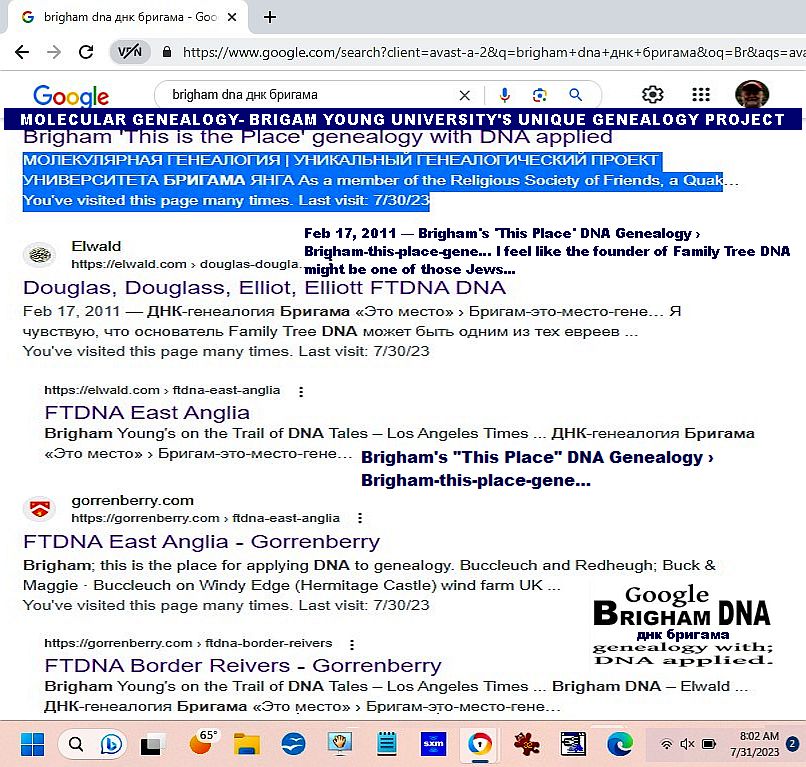Click the address bar URL field
The height and width of the screenshot is (767, 806).
(x=491, y=52)
